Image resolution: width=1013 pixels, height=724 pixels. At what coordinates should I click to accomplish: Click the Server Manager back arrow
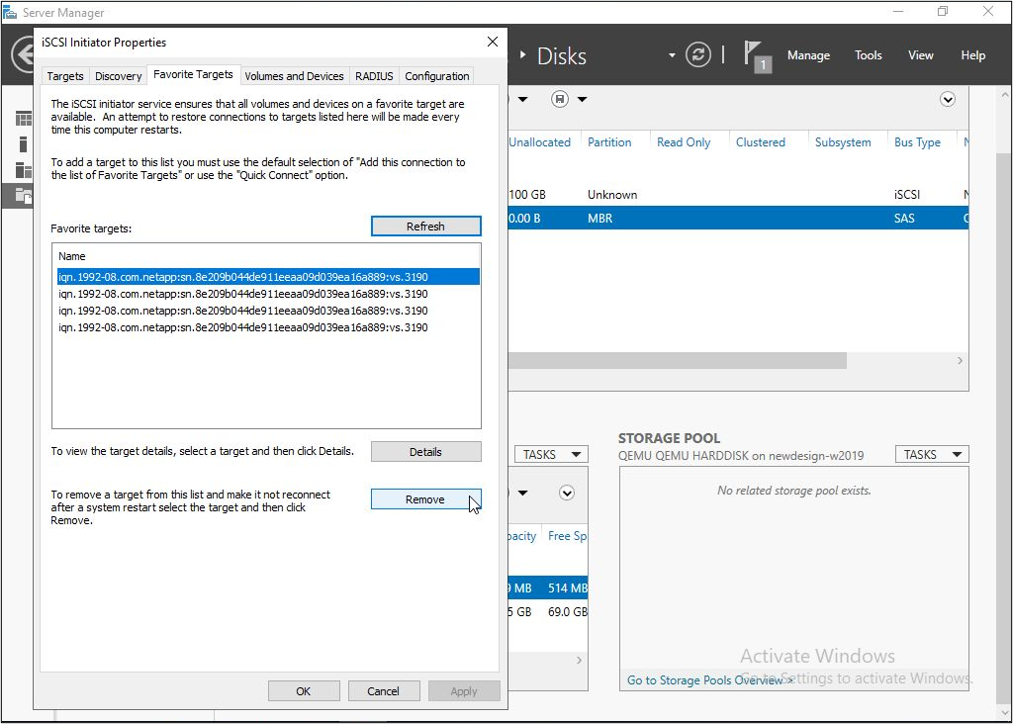tap(22, 55)
